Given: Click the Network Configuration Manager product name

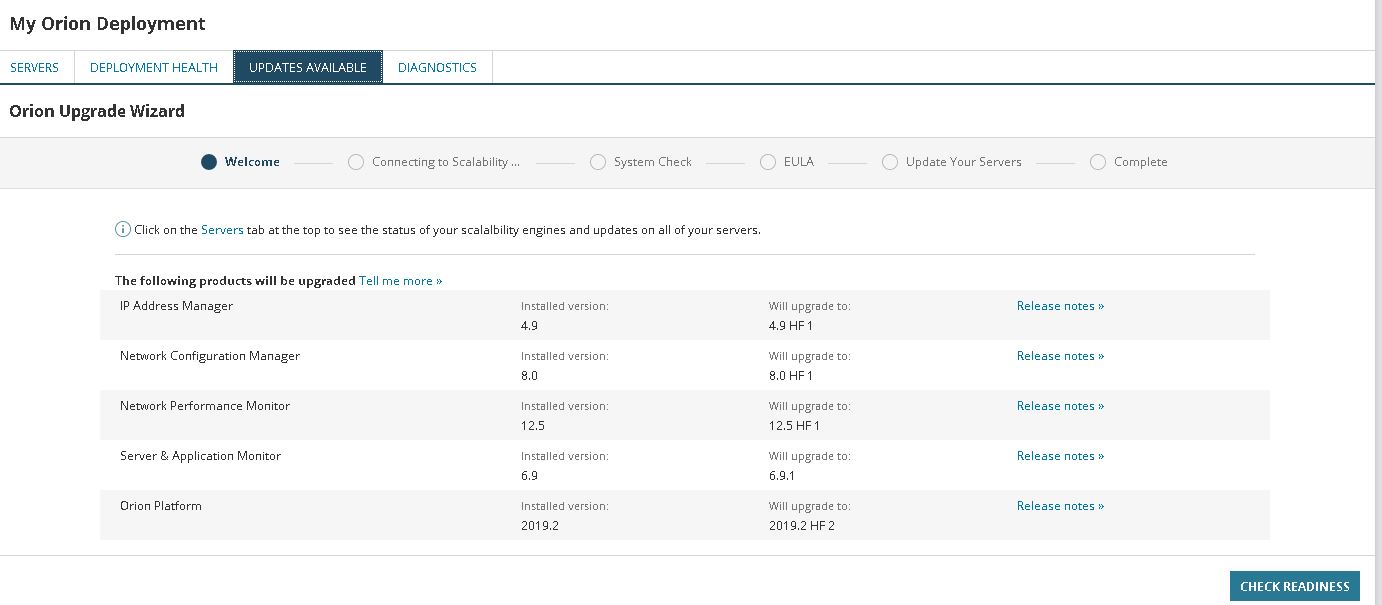Looking at the screenshot, I should (210, 356).
